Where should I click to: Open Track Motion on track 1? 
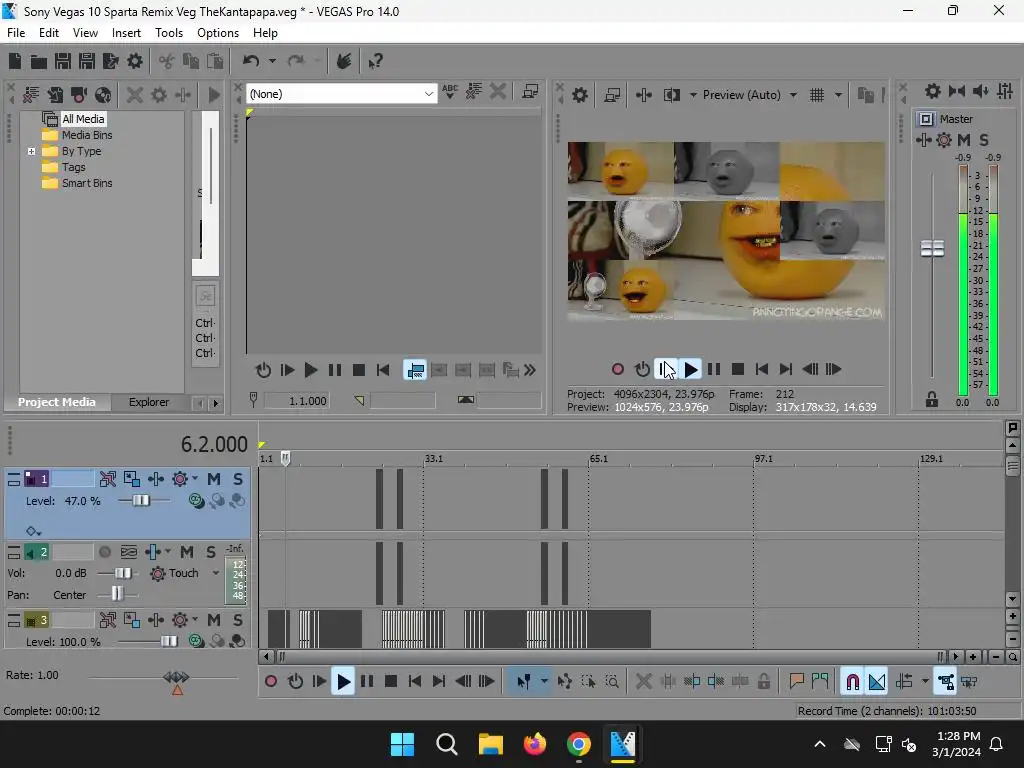pyautogui.click(x=131, y=479)
